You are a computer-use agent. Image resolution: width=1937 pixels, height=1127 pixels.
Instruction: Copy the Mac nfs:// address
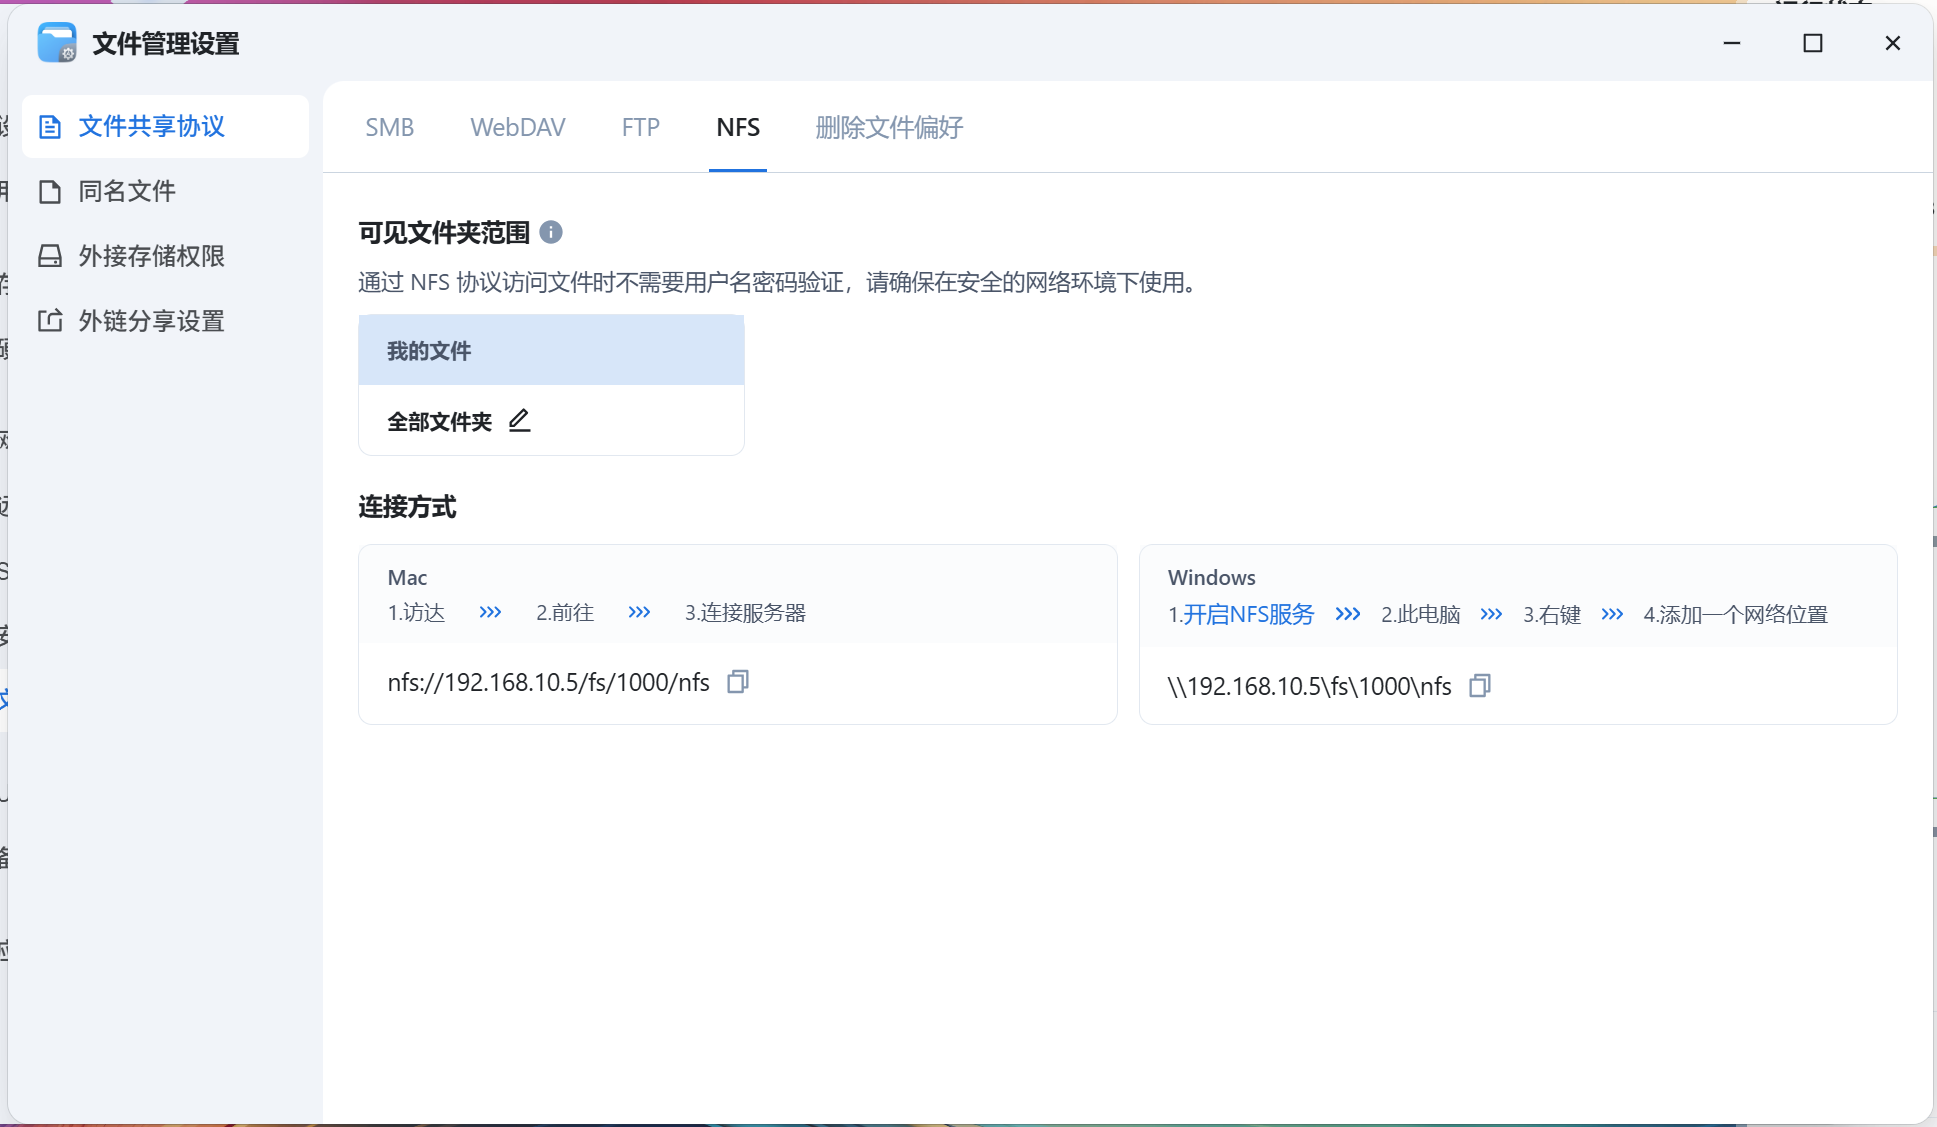pyautogui.click(x=738, y=682)
